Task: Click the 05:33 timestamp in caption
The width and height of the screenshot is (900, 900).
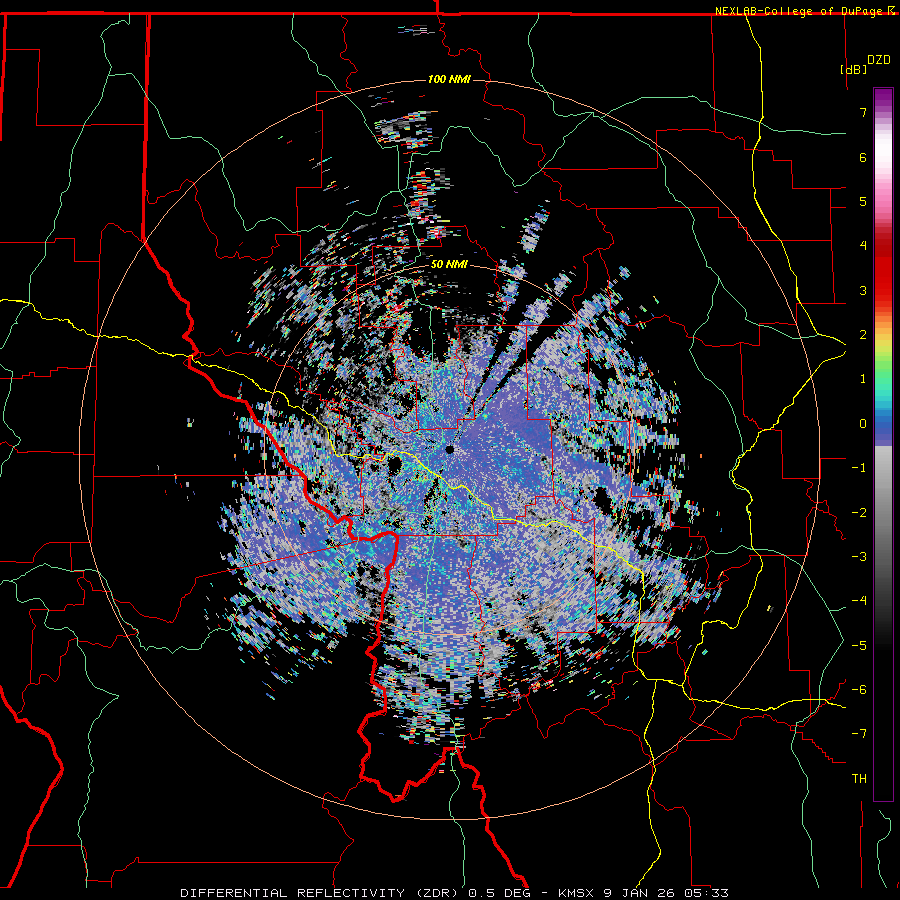Action: pyautogui.click(x=707, y=893)
